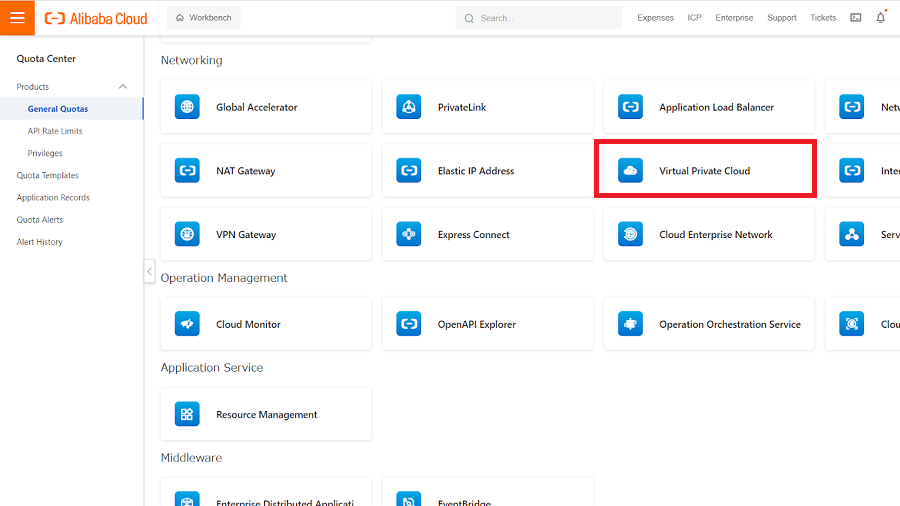Click the VPN Gateway icon
Image resolution: width=900 pixels, height=506 pixels.
[187, 235]
